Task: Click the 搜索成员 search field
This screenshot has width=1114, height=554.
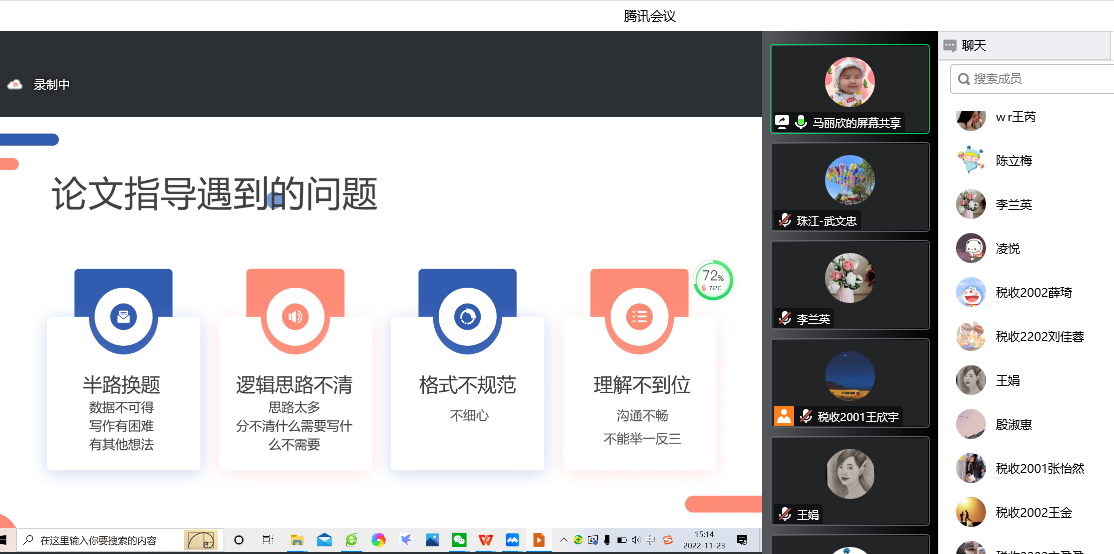Action: tap(1030, 78)
